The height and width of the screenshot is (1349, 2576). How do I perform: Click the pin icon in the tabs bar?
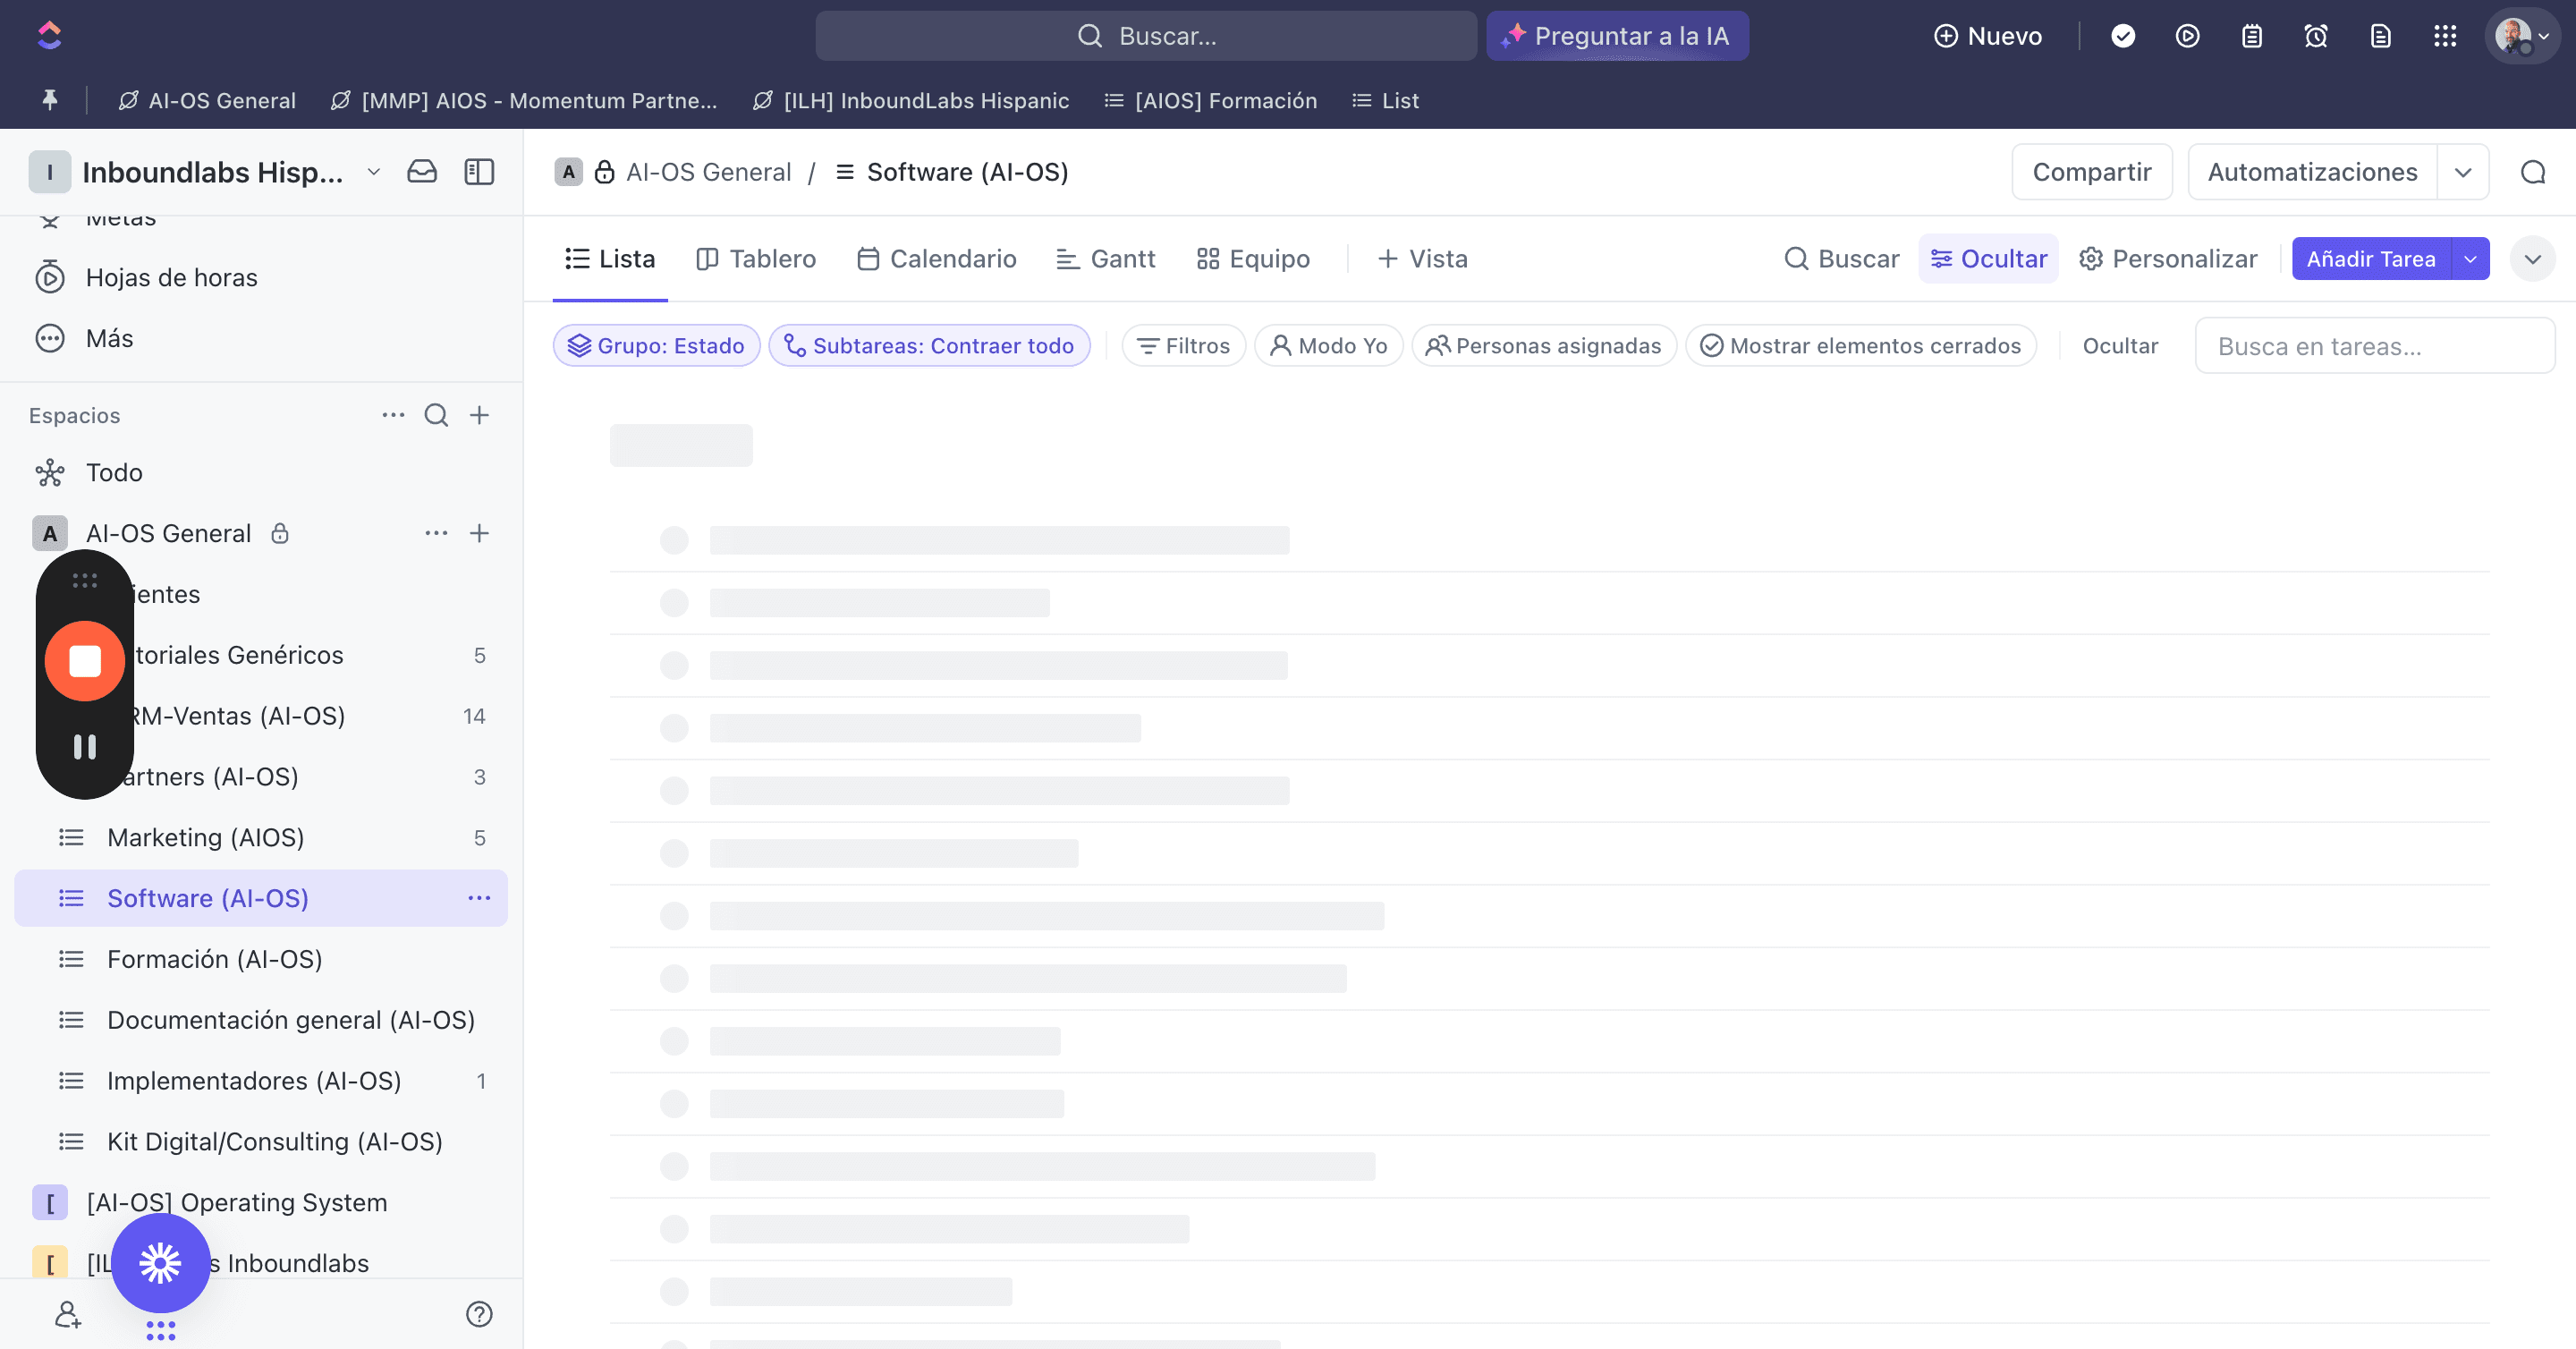(49, 100)
